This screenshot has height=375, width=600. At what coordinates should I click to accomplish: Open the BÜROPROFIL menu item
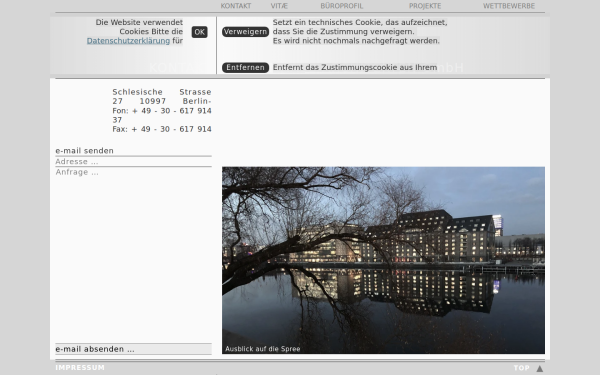pyautogui.click(x=342, y=6)
